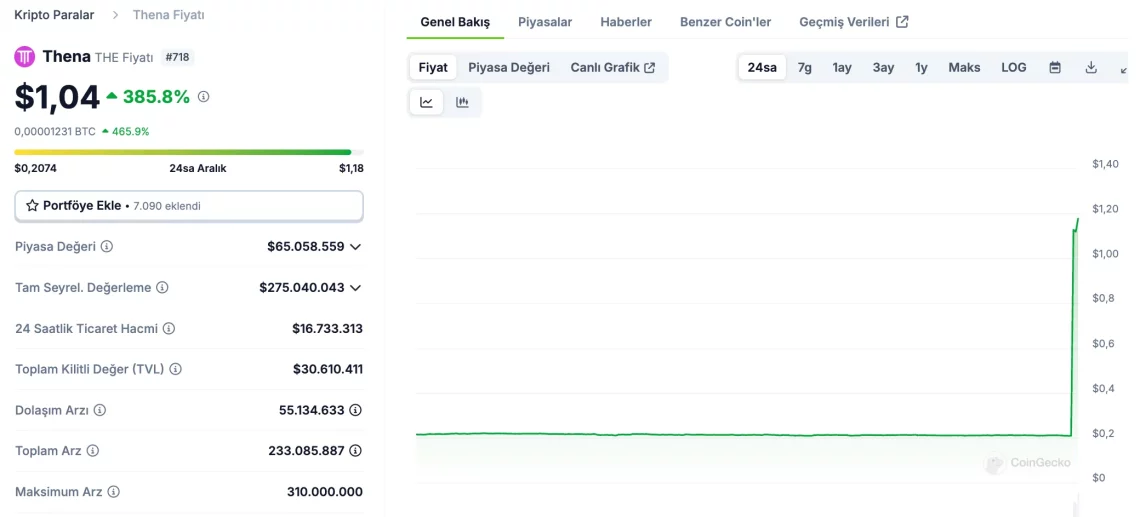Select Piyasa Değeri chart mode
Viewport: 1140px width, 517px height.
pyautogui.click(x=509, y=68)
